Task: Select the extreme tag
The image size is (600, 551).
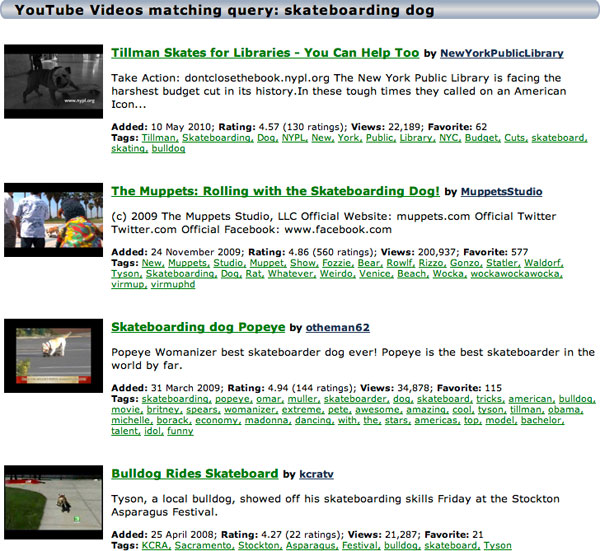Action: [x=303, y=409]
